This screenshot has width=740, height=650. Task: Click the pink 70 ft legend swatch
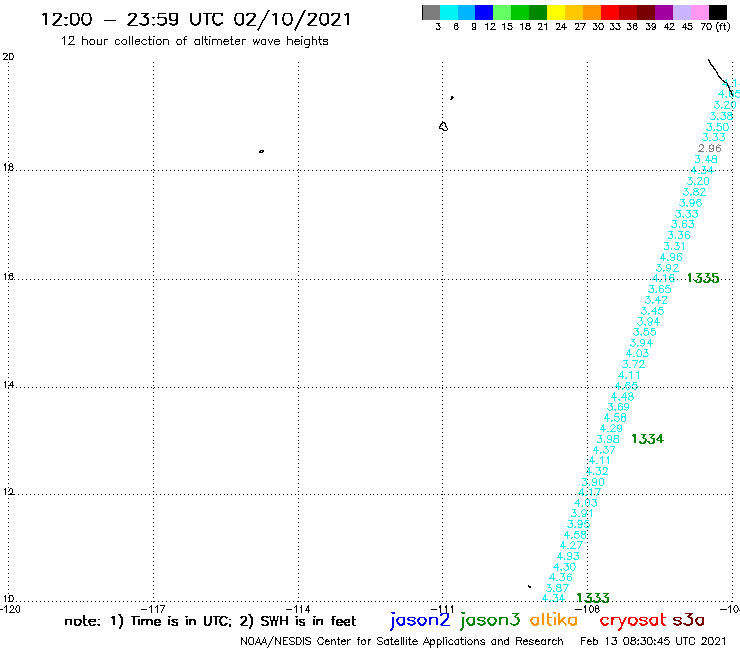click(x=700, y=12)
